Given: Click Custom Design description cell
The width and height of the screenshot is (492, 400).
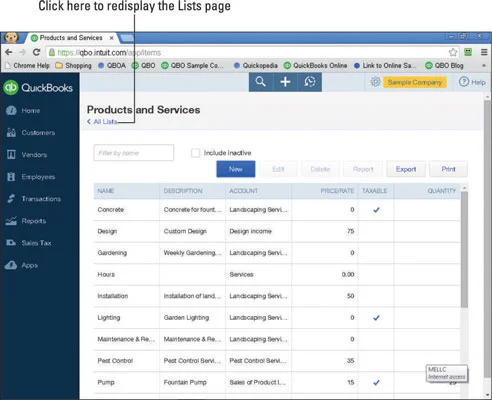Looking at the screenshot, I should pyautogui.click(x=185, y=231).
